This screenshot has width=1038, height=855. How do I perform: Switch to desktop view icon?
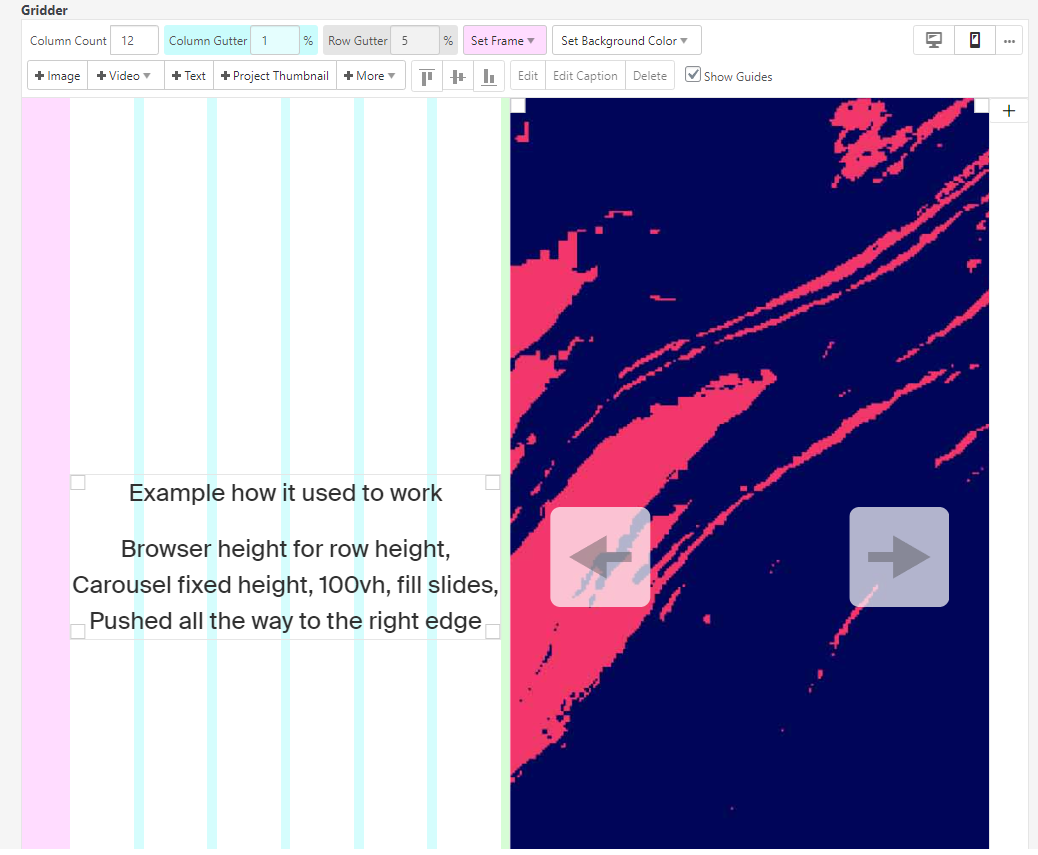[934, 41]
